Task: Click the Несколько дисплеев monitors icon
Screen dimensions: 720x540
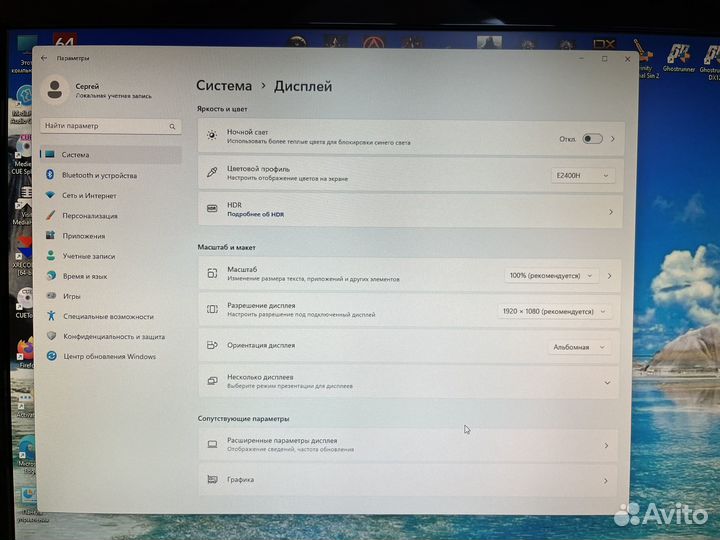Action: (212, 381)
